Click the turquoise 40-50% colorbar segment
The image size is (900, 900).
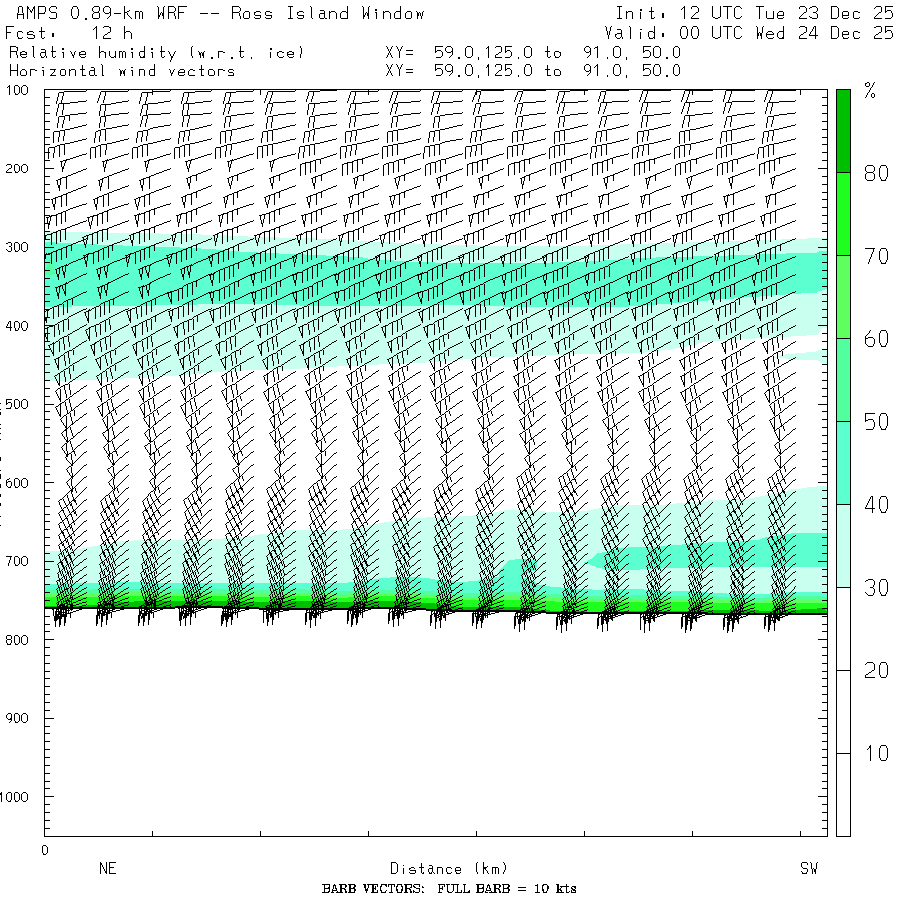(843, 462)
